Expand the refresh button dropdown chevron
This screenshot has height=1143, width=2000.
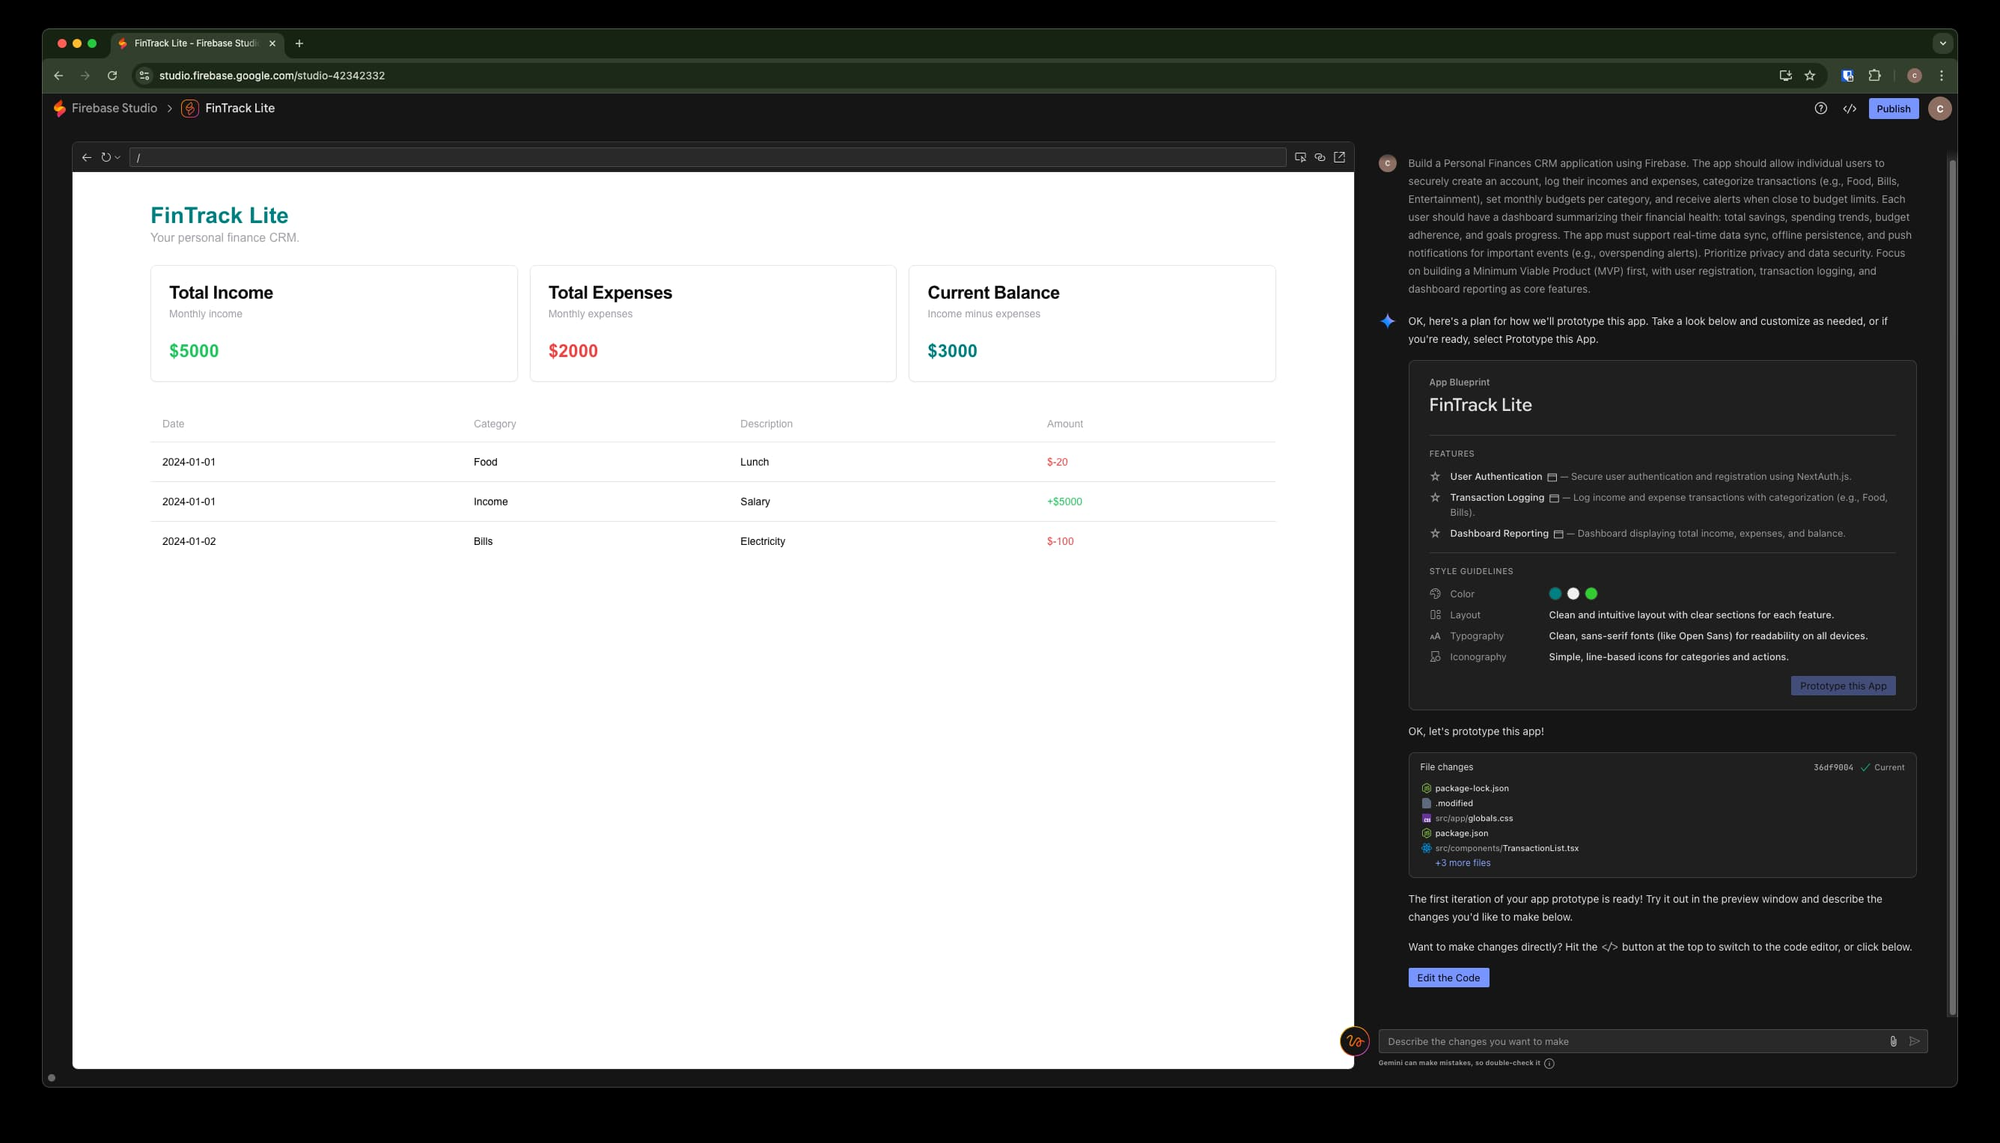[117, 157]
